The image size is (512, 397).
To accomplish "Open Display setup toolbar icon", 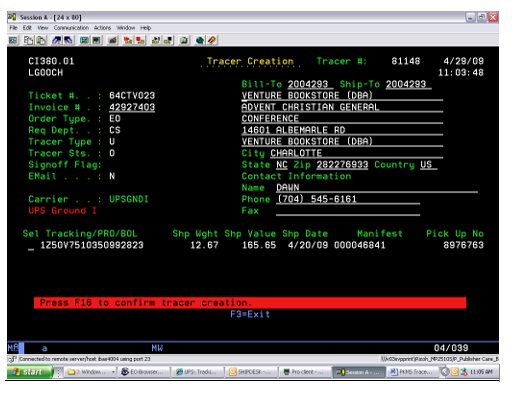I will (84, 40).
